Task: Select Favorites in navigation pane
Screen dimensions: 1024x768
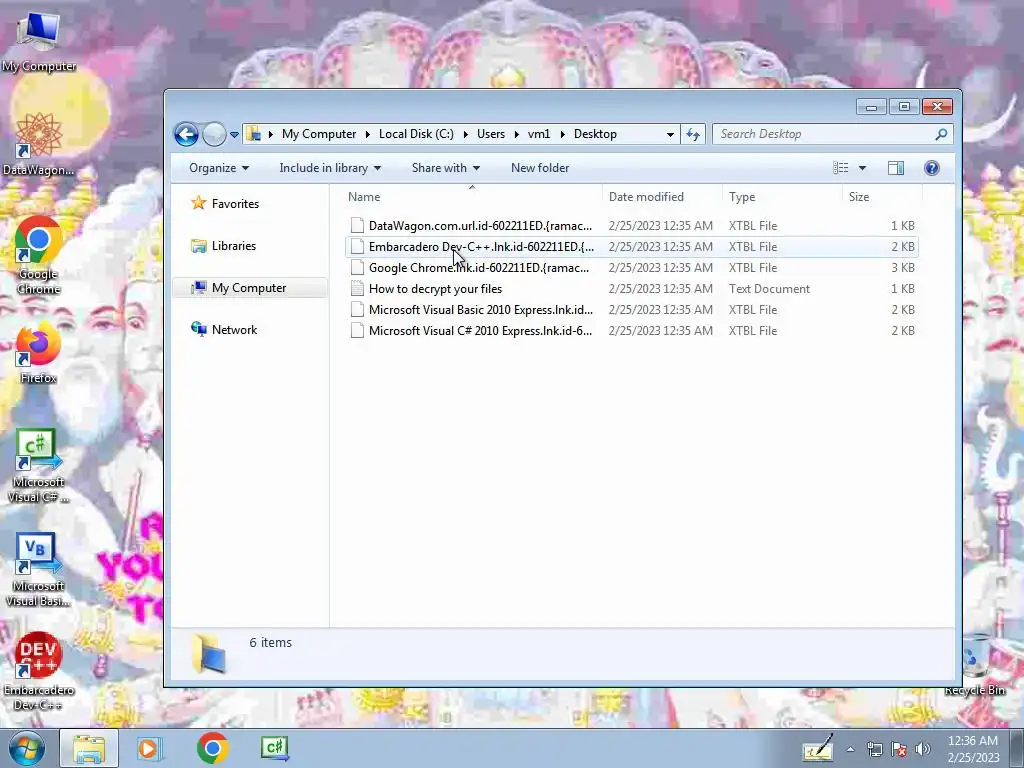Action: pyautogui.click(x=225, y=204)
